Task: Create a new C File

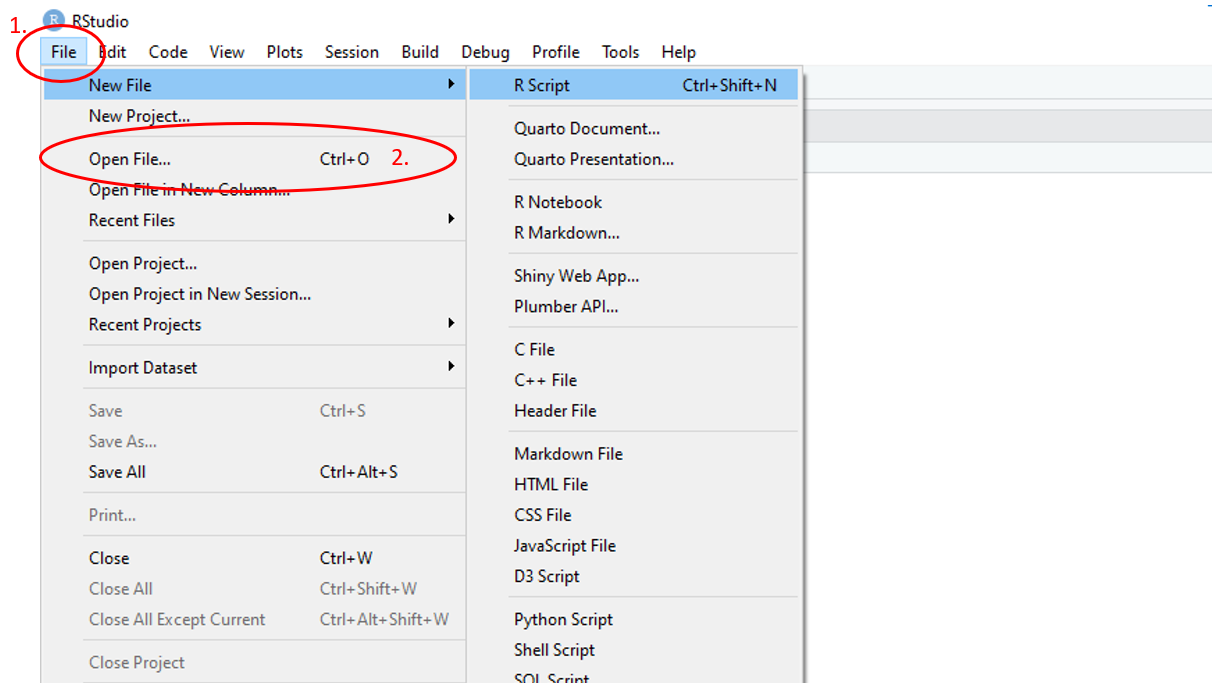Action: point(635,349)
